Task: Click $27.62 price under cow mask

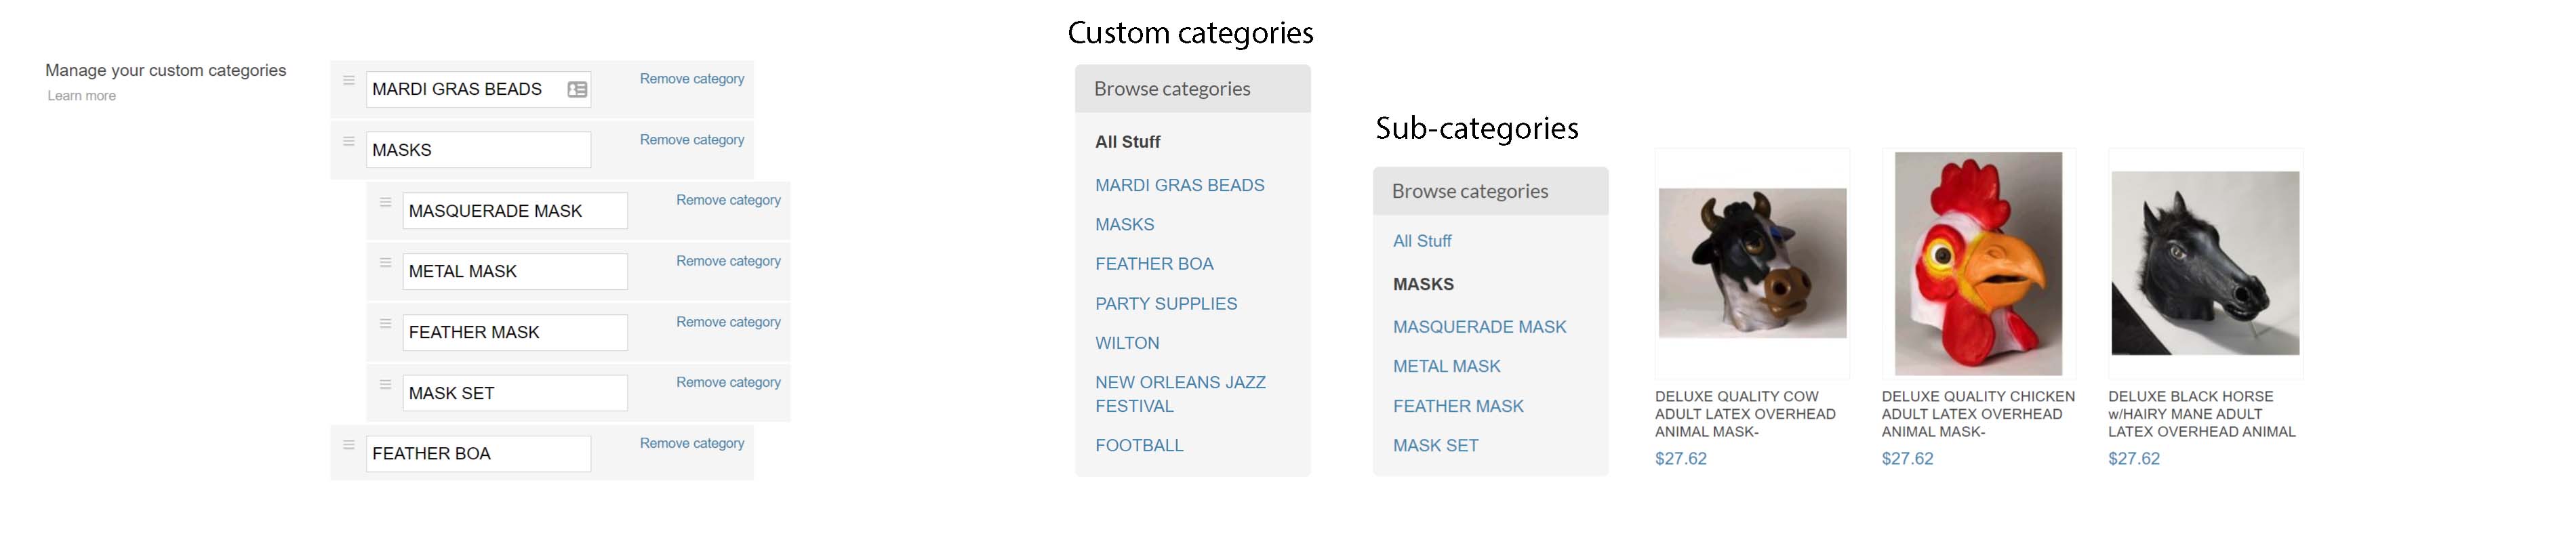Action: pos(1680,459)
